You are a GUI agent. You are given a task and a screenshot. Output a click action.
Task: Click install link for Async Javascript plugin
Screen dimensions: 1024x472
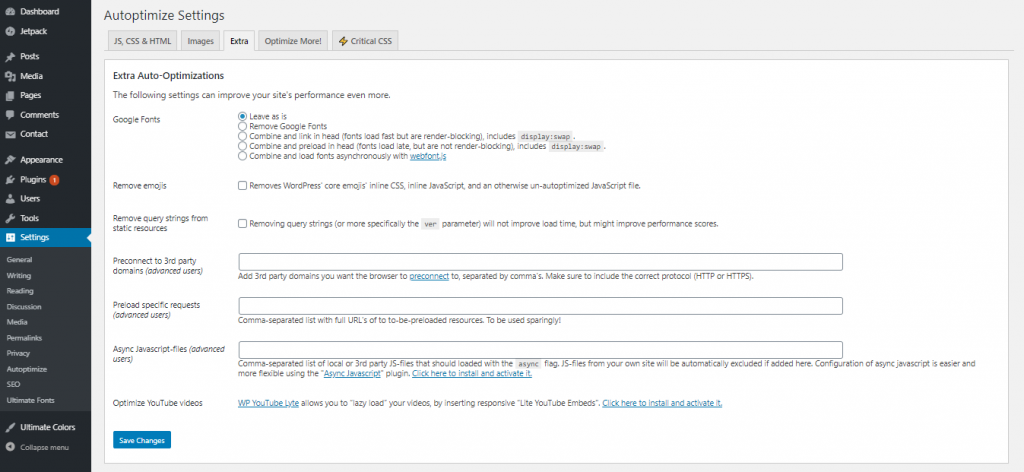point(472,374)
